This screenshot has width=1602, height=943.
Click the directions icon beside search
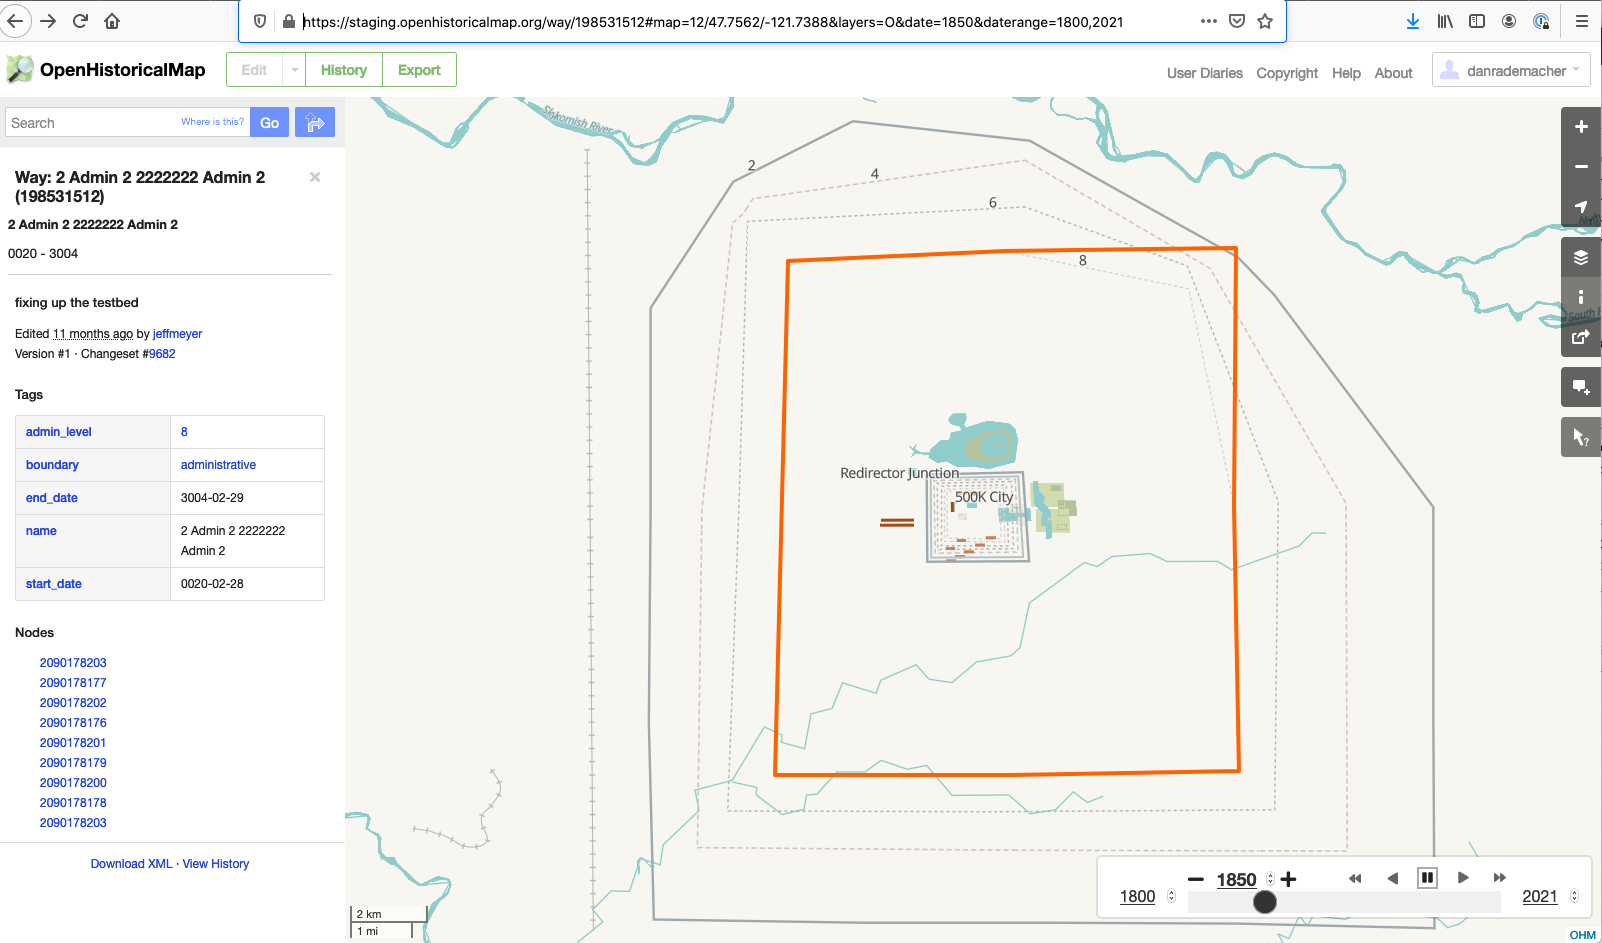pyautogui.click(x=315, y=122)
